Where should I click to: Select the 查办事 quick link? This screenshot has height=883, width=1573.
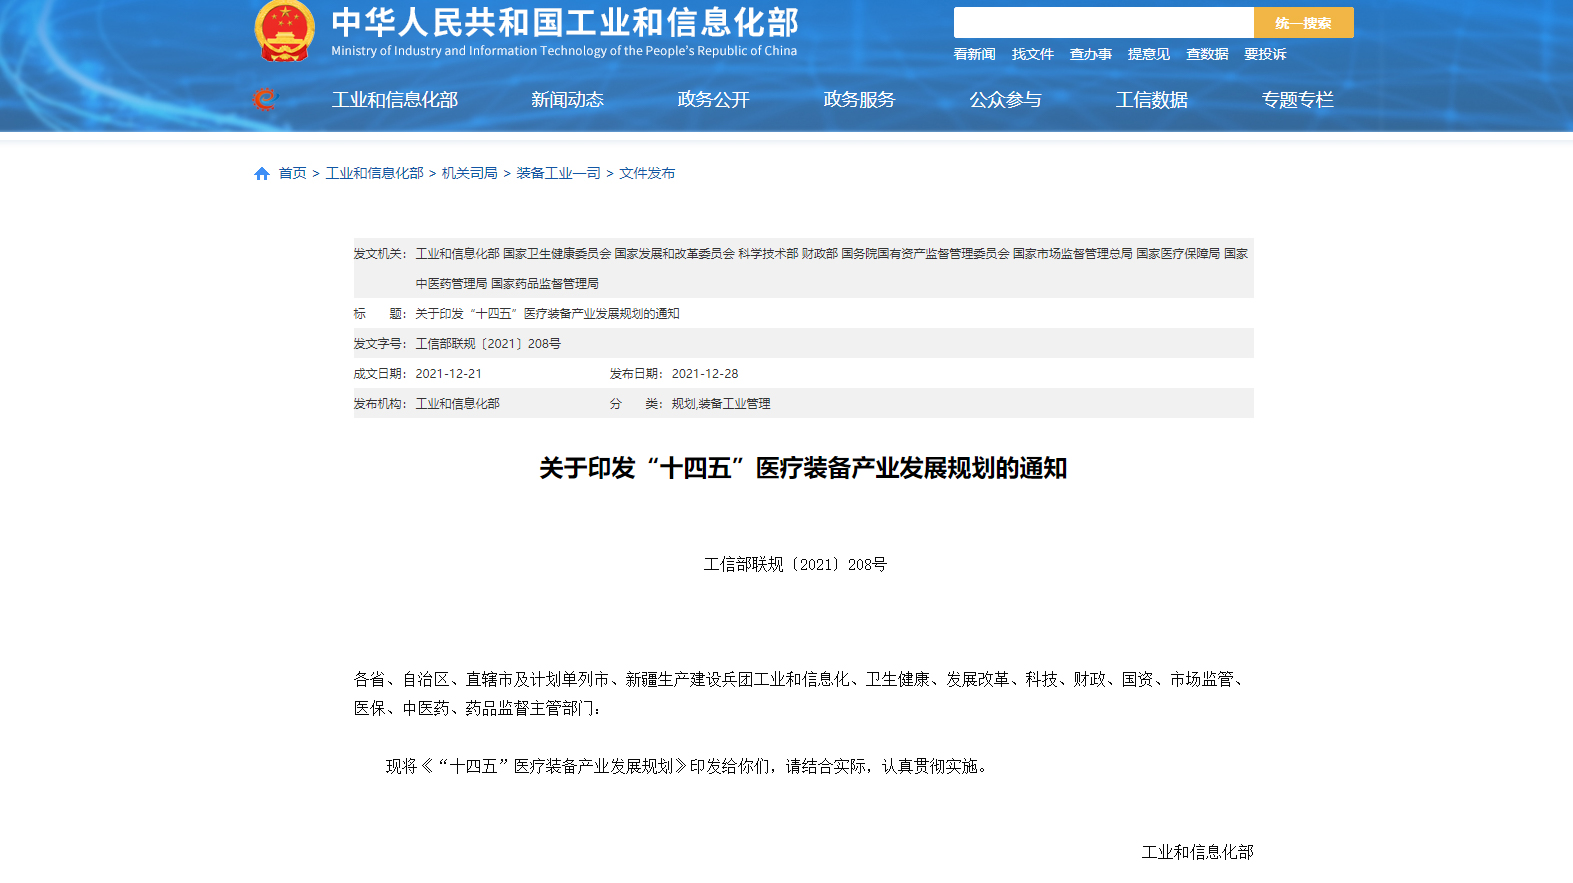point(1090,54)
